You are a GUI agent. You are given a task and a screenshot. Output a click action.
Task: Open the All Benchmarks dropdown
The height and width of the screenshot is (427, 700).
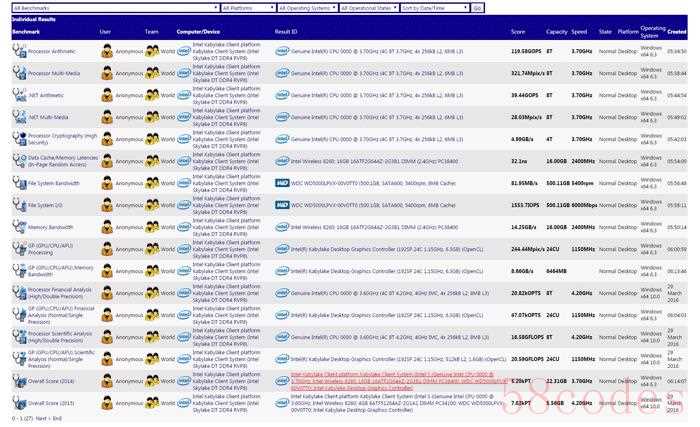116,8
